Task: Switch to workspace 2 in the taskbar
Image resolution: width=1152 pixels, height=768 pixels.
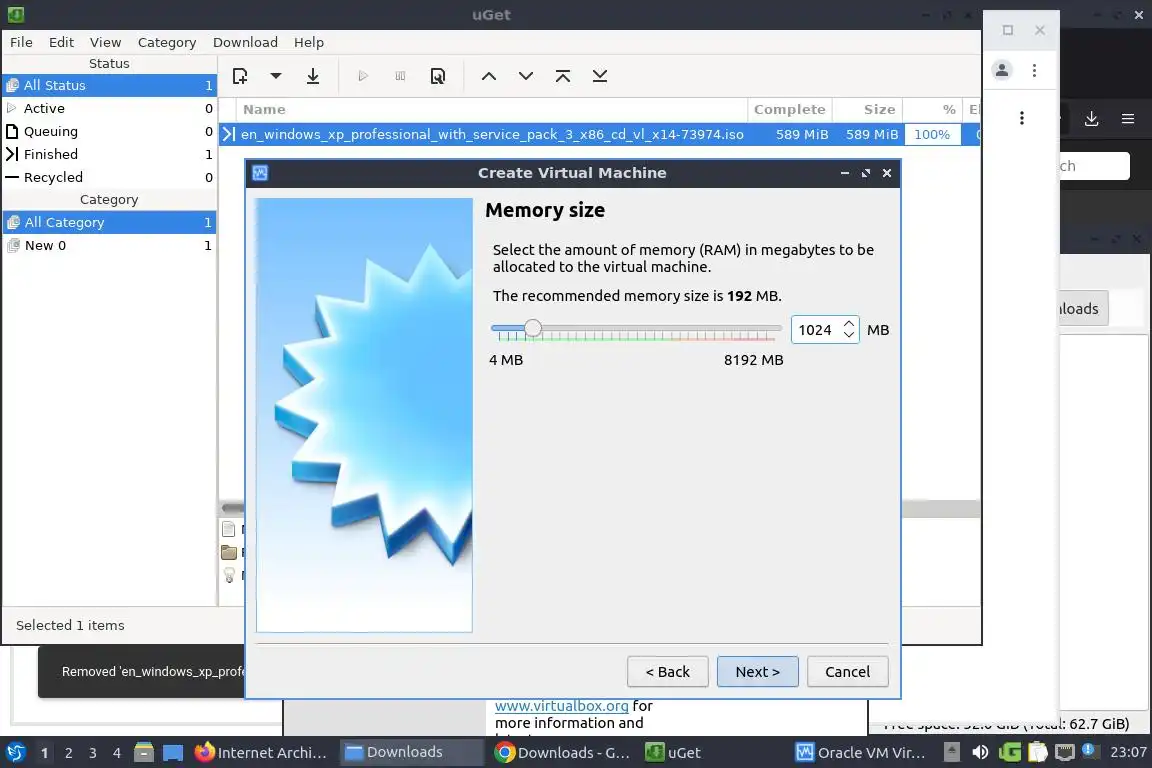Action: click(x=68, y=753)
